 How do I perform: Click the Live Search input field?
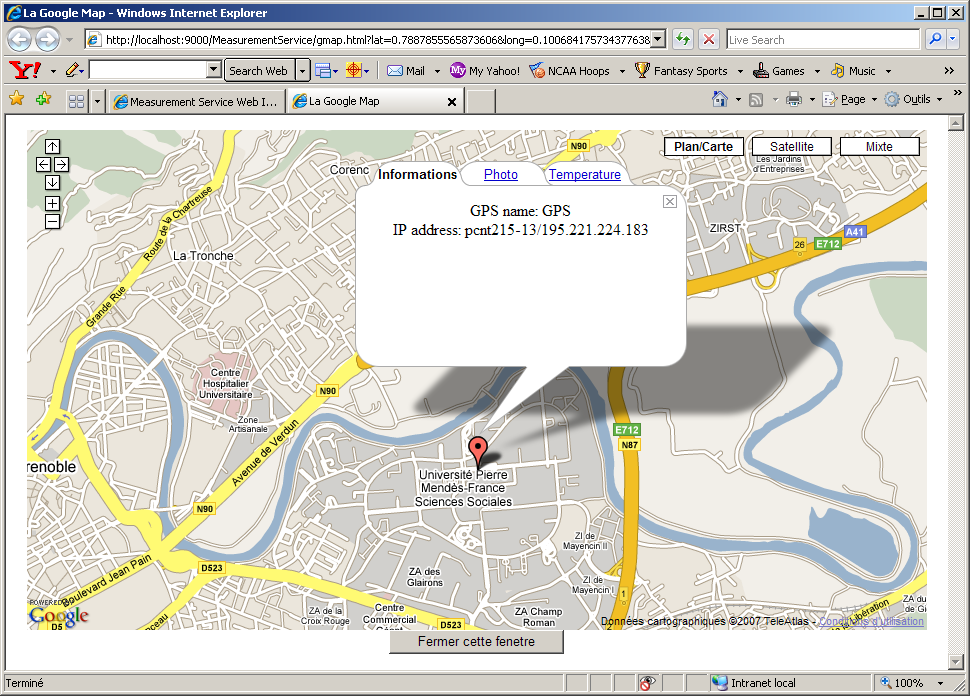pyautogui.click(x=823, y=40)
